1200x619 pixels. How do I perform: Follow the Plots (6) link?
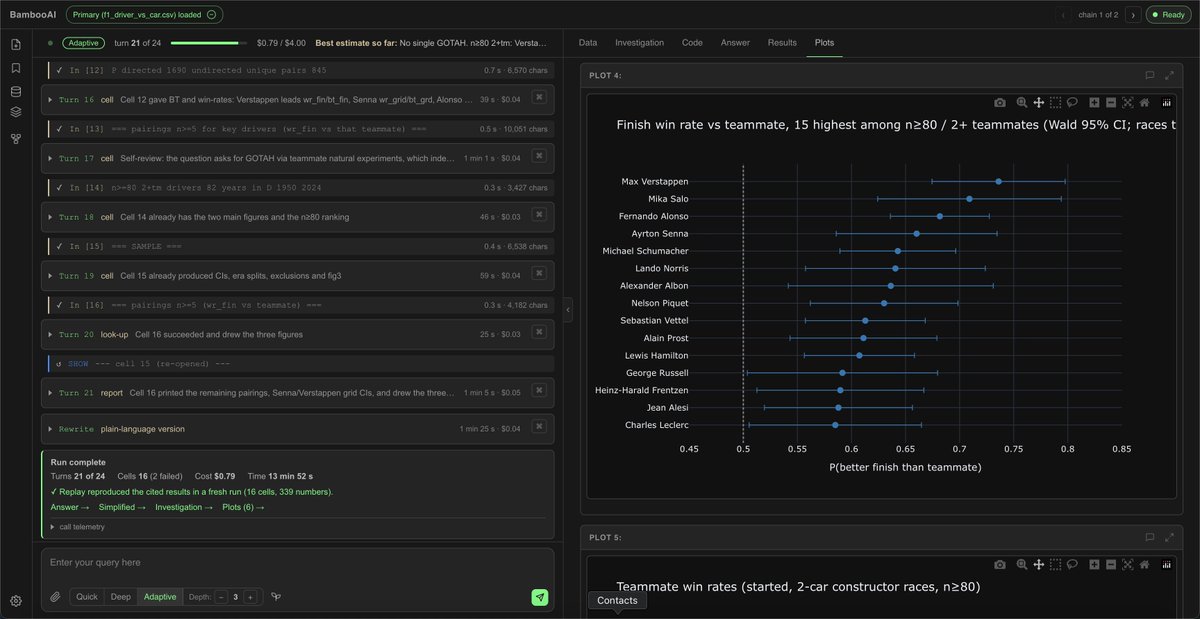[243, 507]
